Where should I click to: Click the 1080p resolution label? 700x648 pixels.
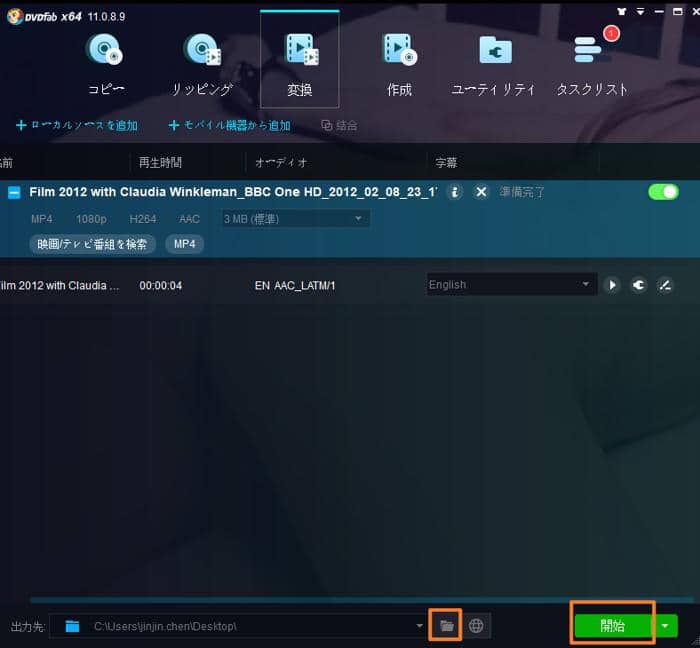[x=91, y=219]
